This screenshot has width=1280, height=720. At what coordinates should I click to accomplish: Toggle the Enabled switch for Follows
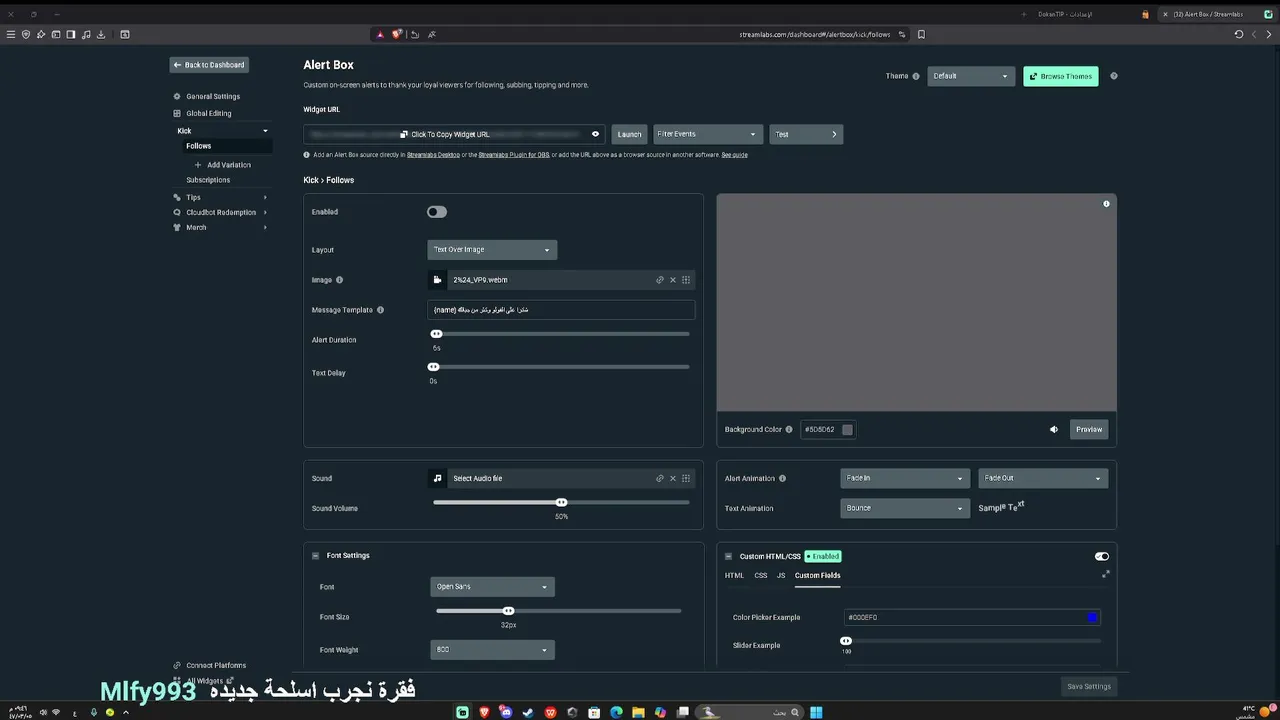pyautogui.click(x=437, y=212)
